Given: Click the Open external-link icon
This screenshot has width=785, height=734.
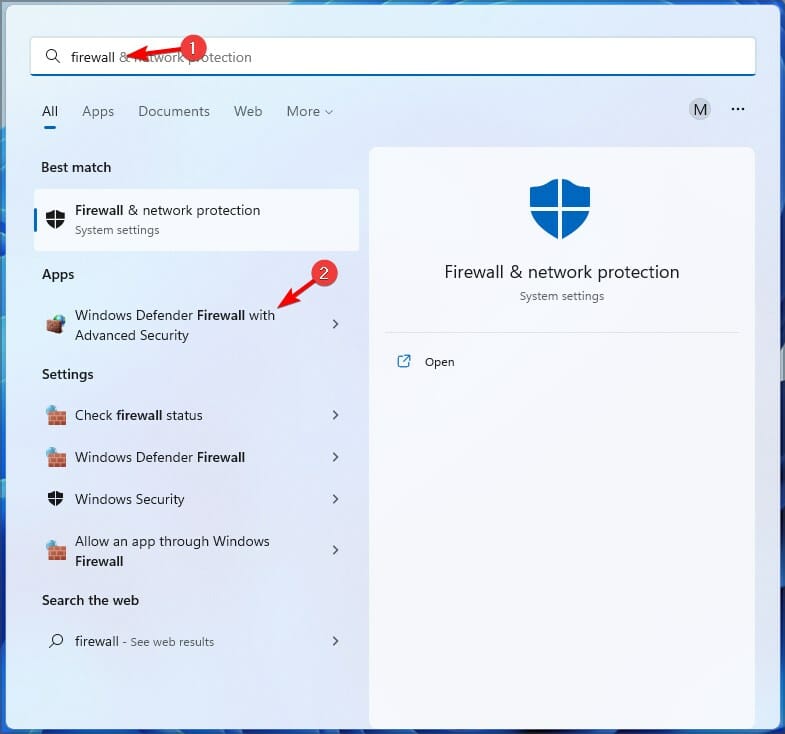Looking at the screenshot, I should pyautogui.click(x=404, y=361).
